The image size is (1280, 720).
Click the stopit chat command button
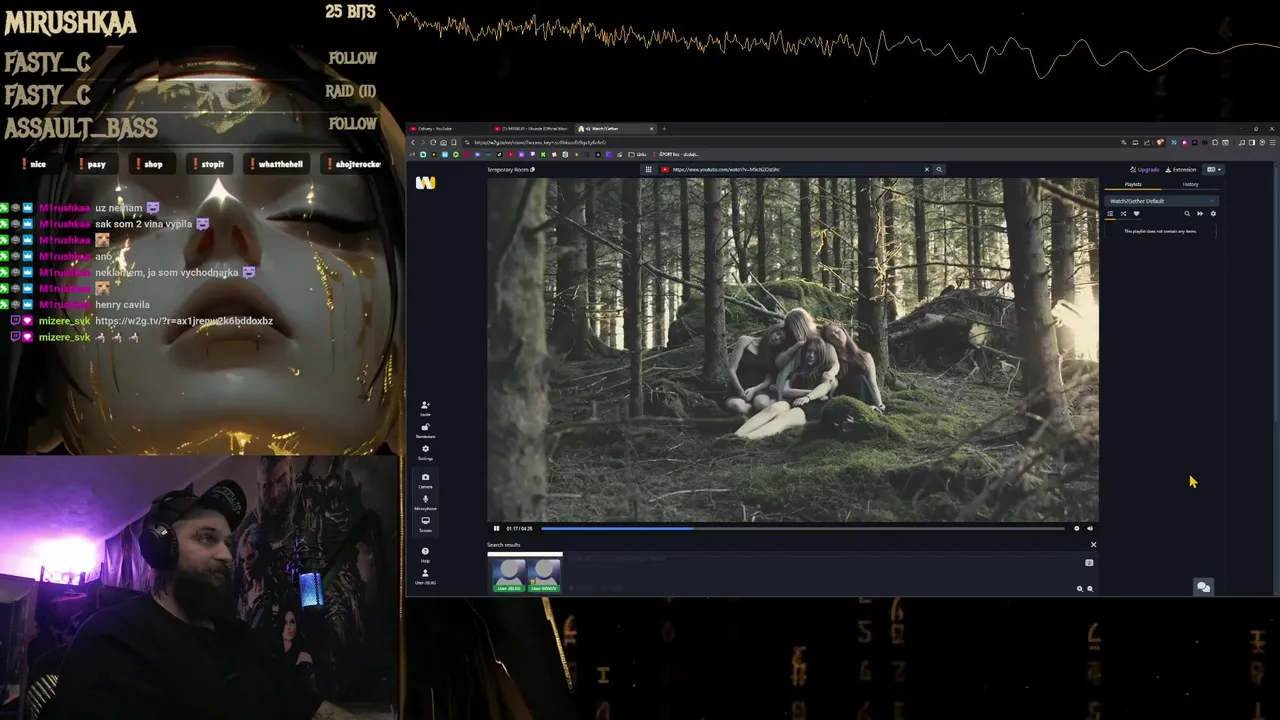tap(209, 164)
